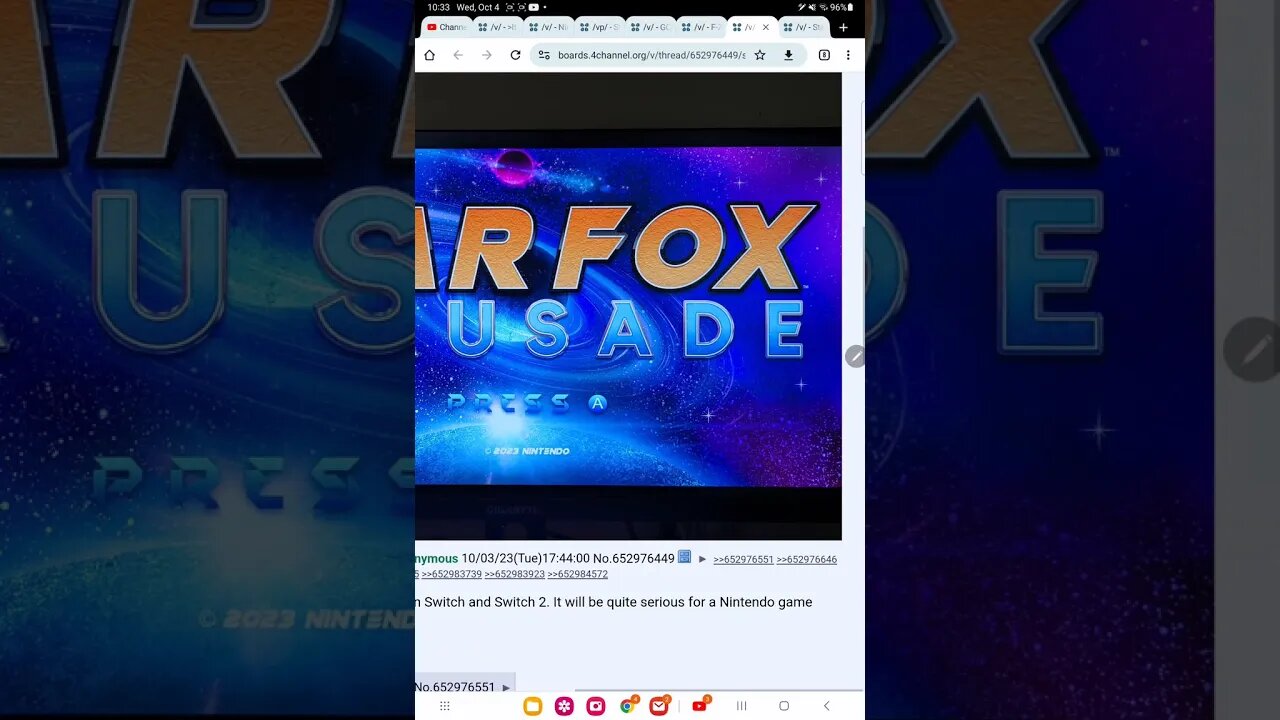
Task: Launch the Camera app in the taskbar
Action: tap(596, 706)
